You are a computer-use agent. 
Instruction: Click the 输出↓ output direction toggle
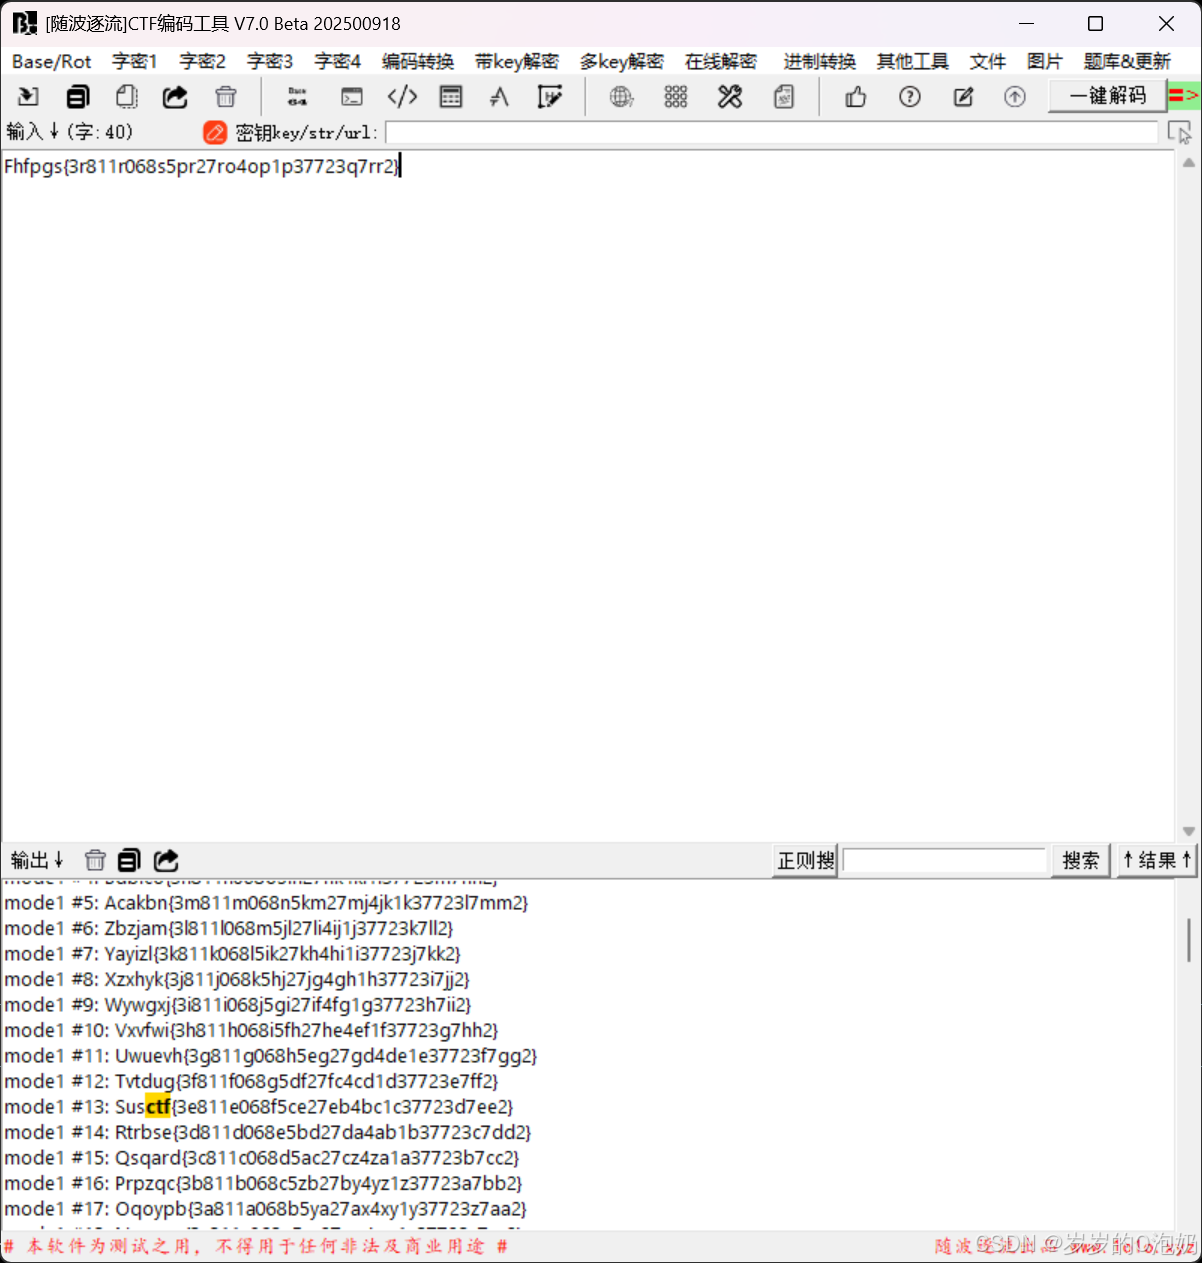tap(36, 860)
